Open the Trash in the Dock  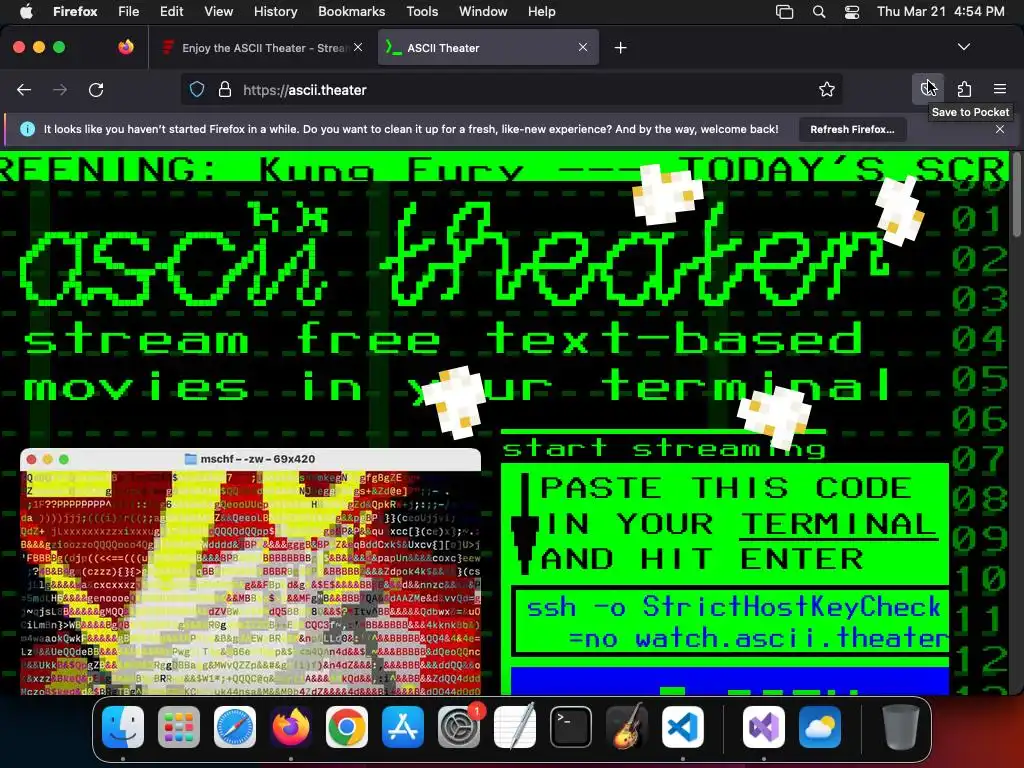tap(901, 727)
